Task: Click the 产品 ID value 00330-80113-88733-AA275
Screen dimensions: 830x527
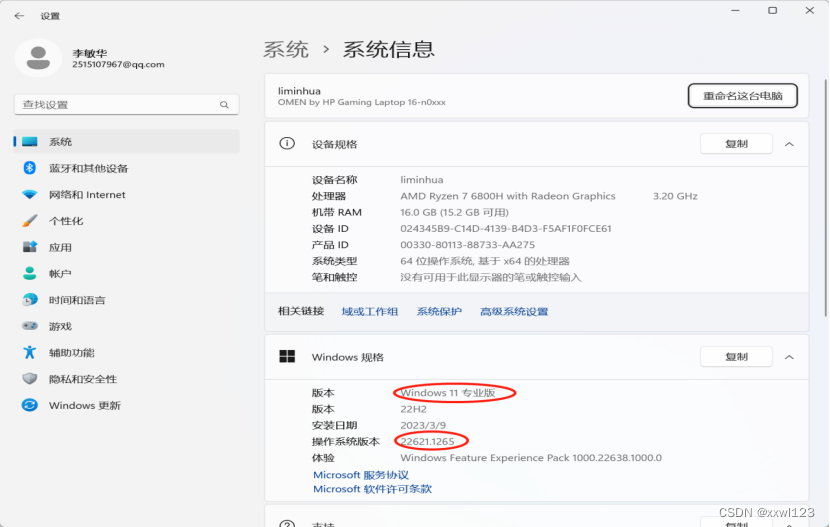Action: point(467,245)
